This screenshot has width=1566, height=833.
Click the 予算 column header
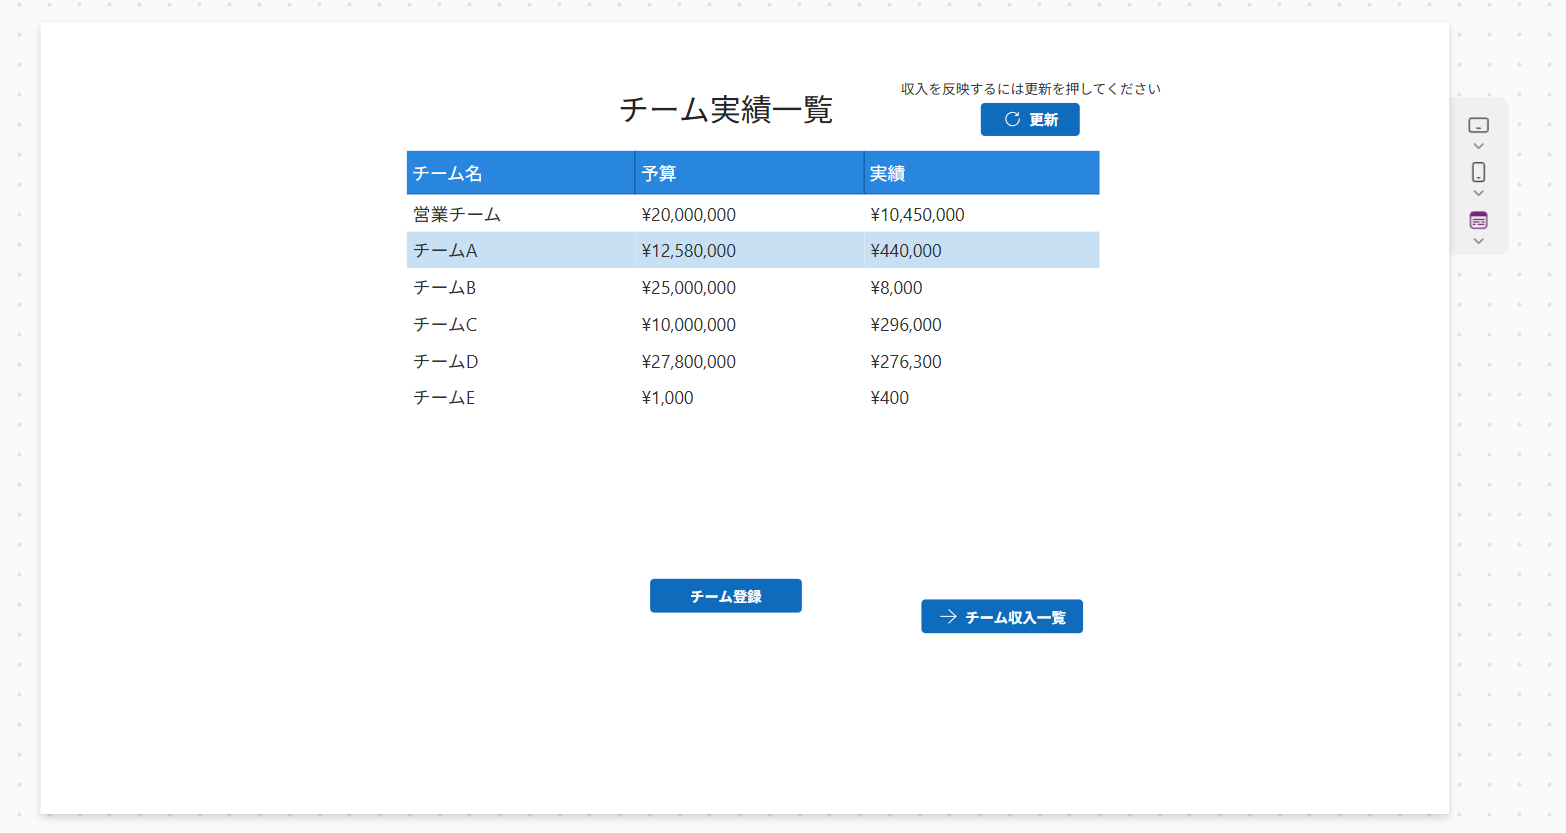(749, 173)
